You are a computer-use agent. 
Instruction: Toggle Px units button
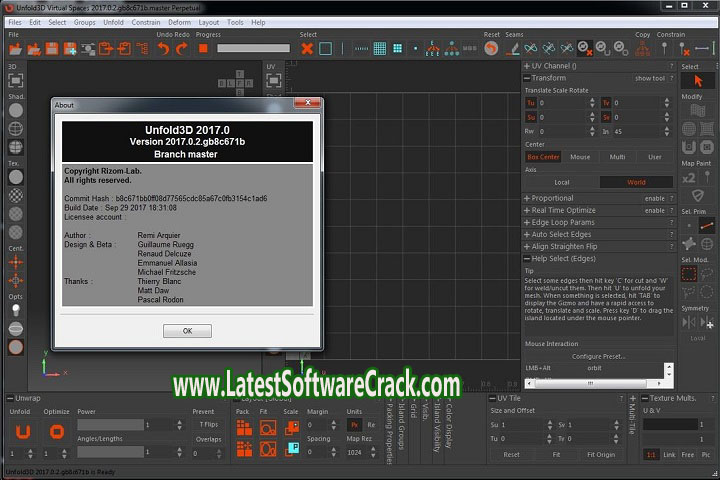(354, 425)
